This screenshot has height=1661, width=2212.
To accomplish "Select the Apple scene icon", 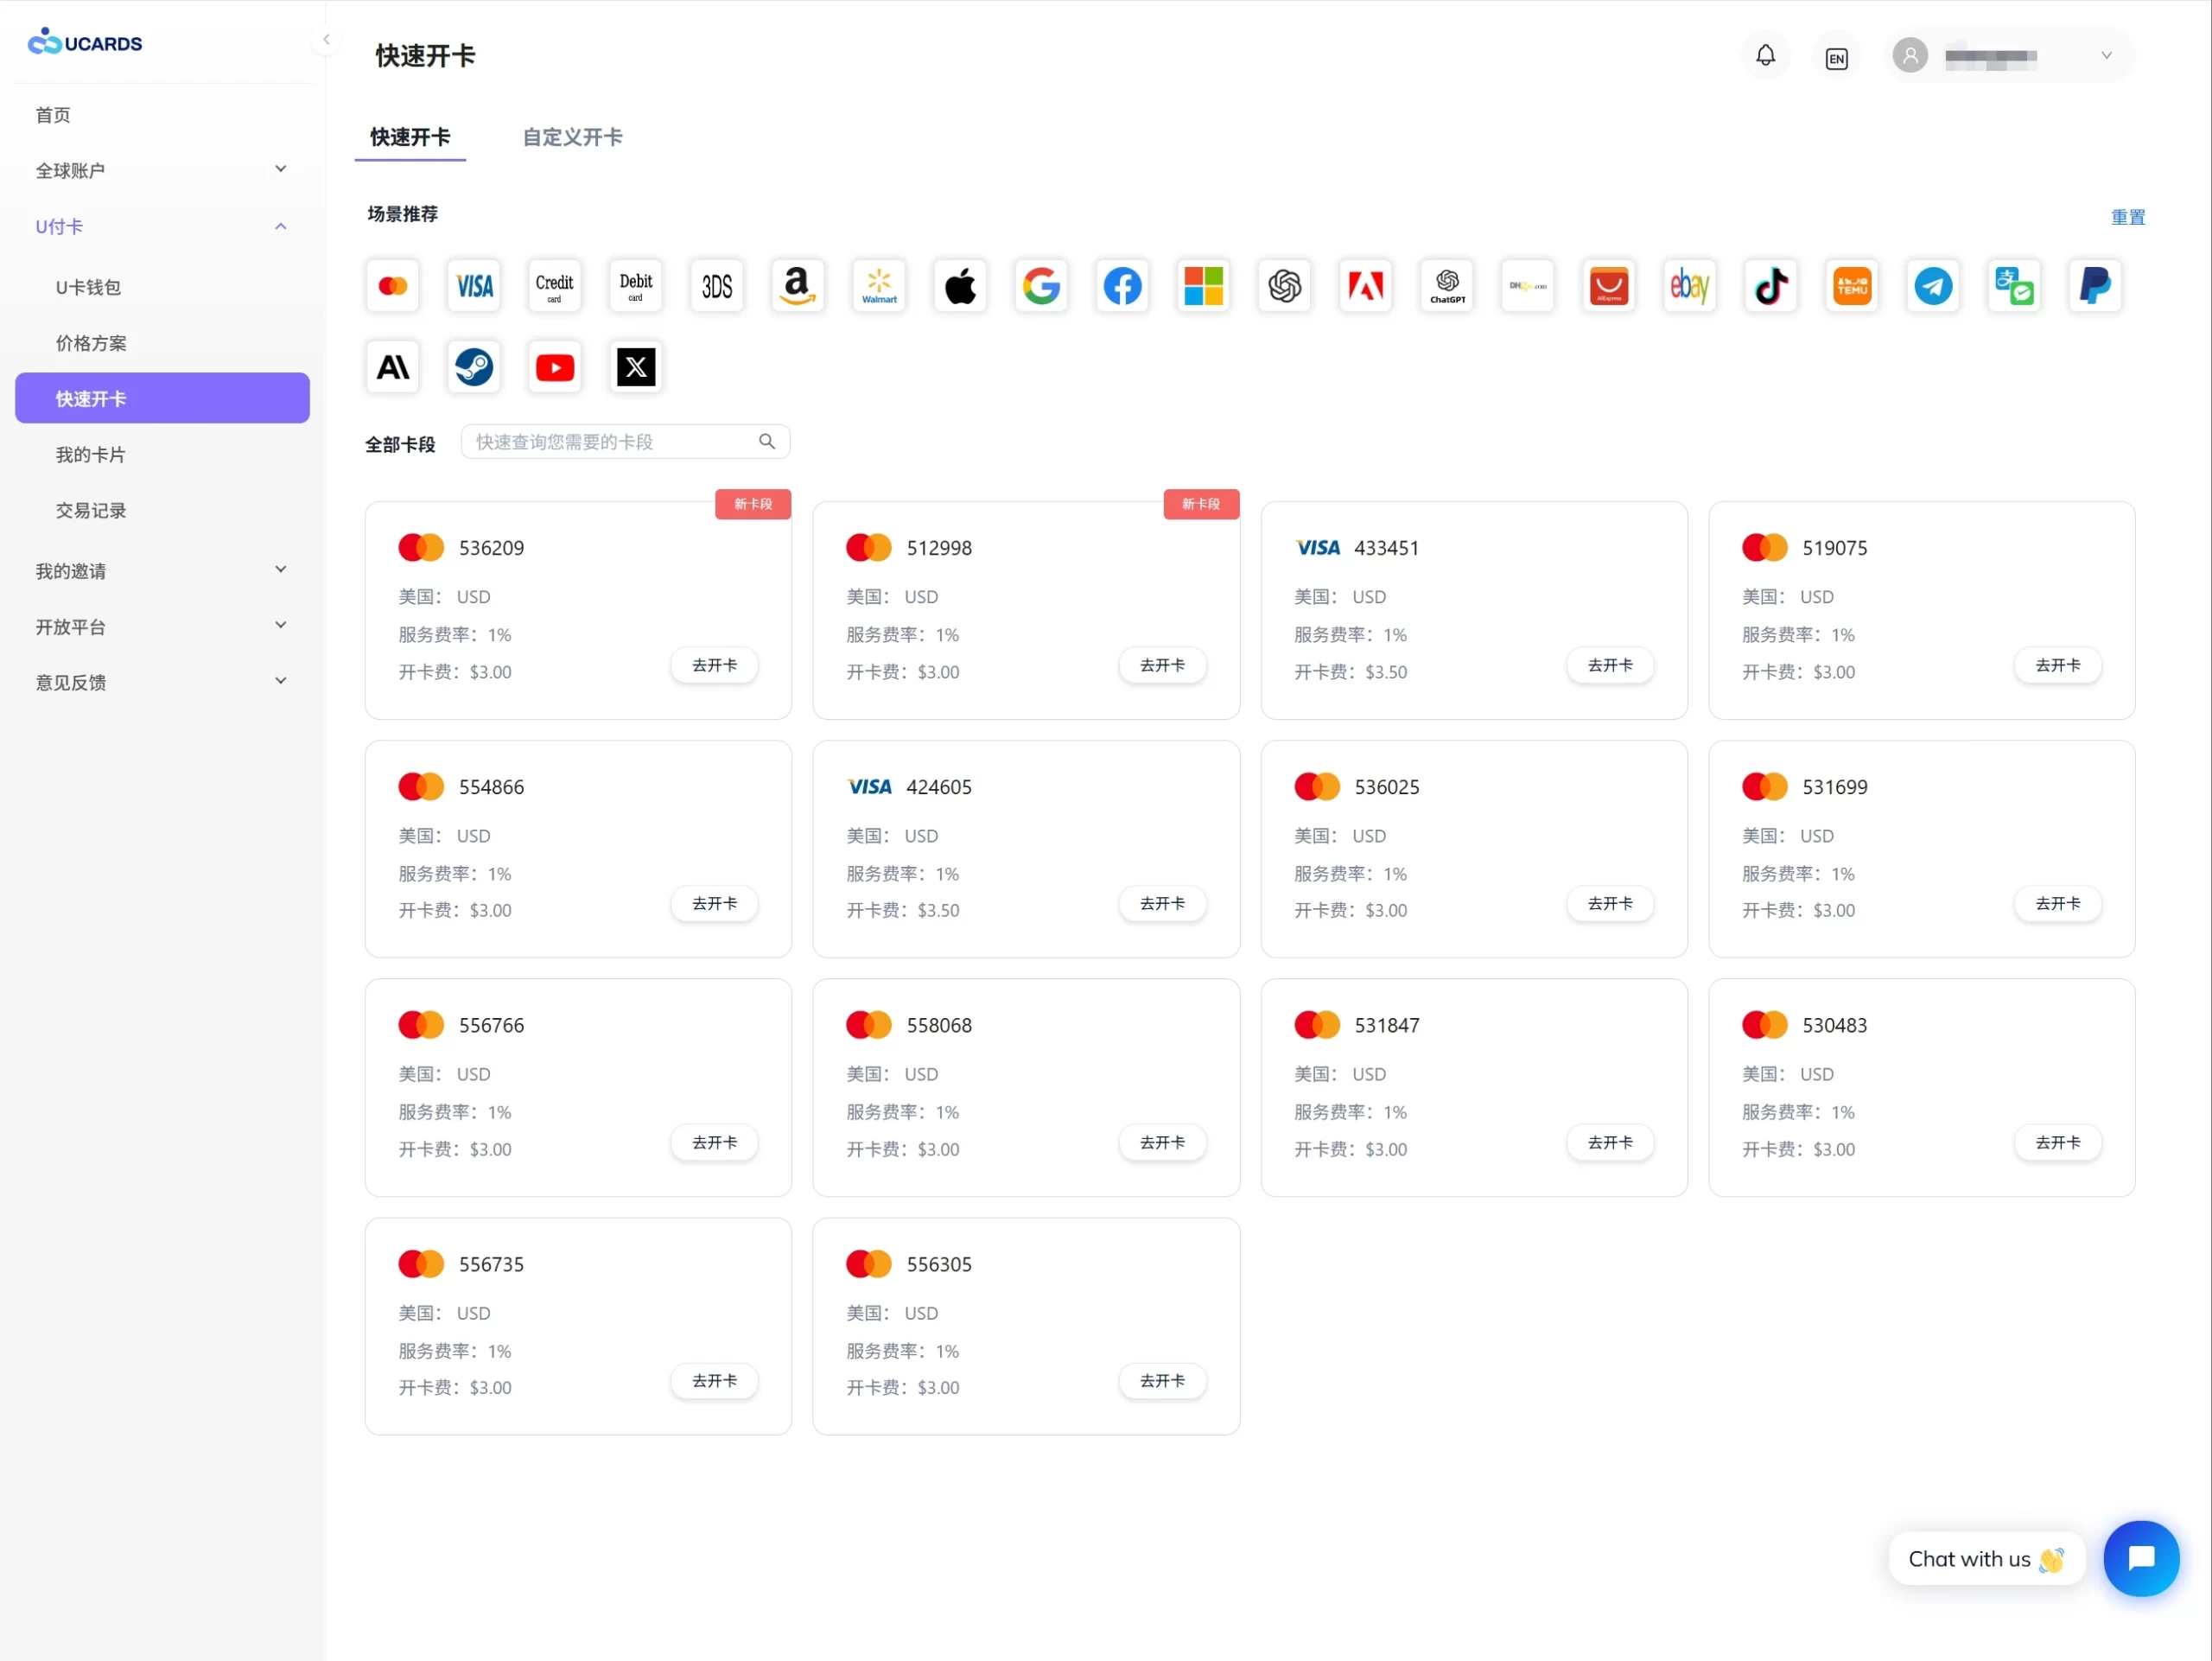I will tap(960, 286).
